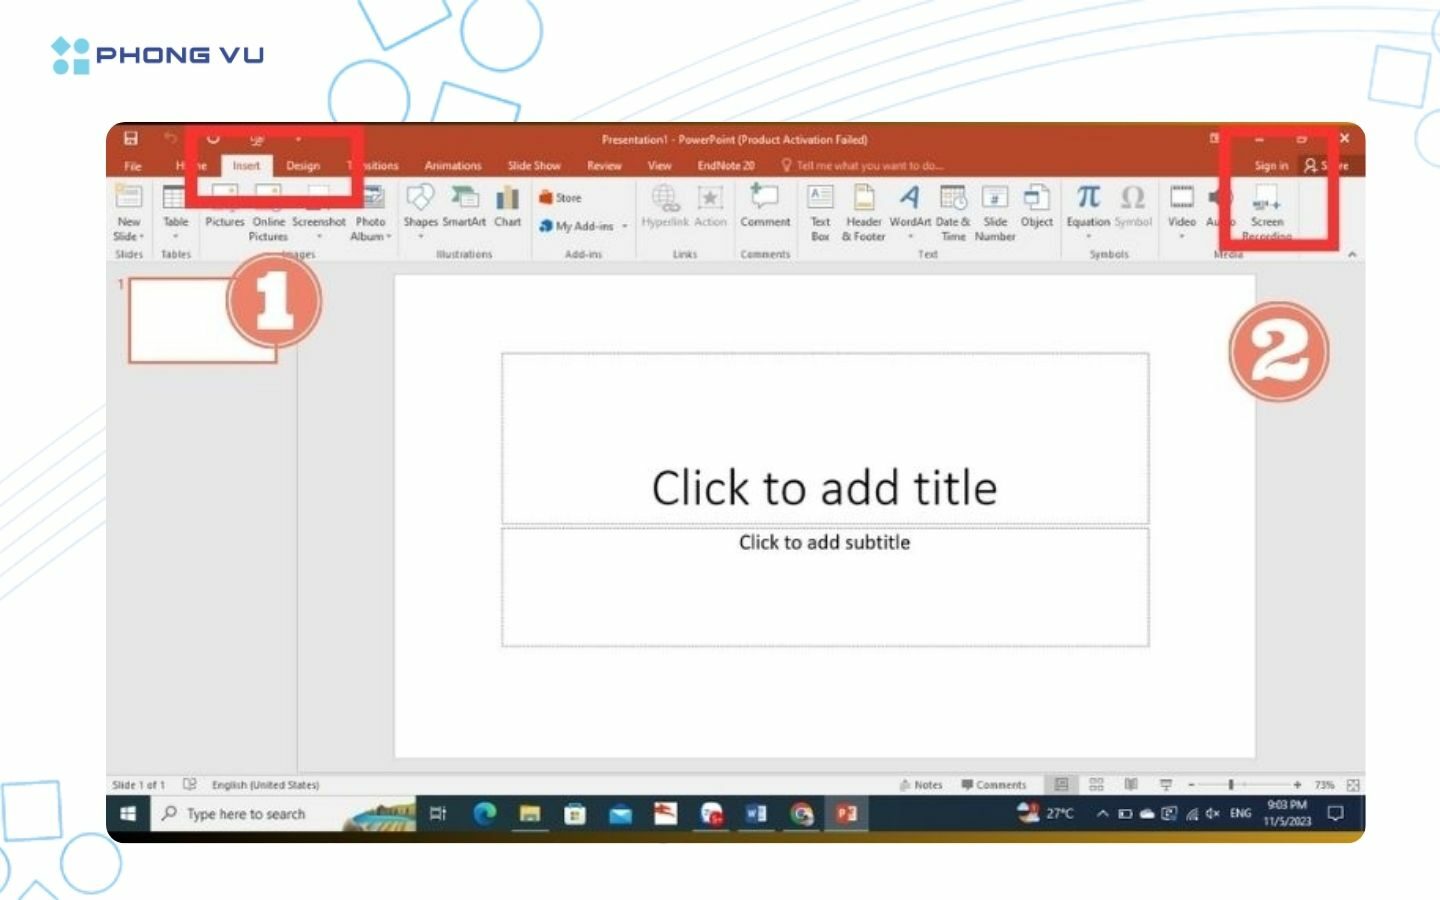The image size is (1440, 900).
Task: Start Screen Recording
Action: (x=1267, y=213)
